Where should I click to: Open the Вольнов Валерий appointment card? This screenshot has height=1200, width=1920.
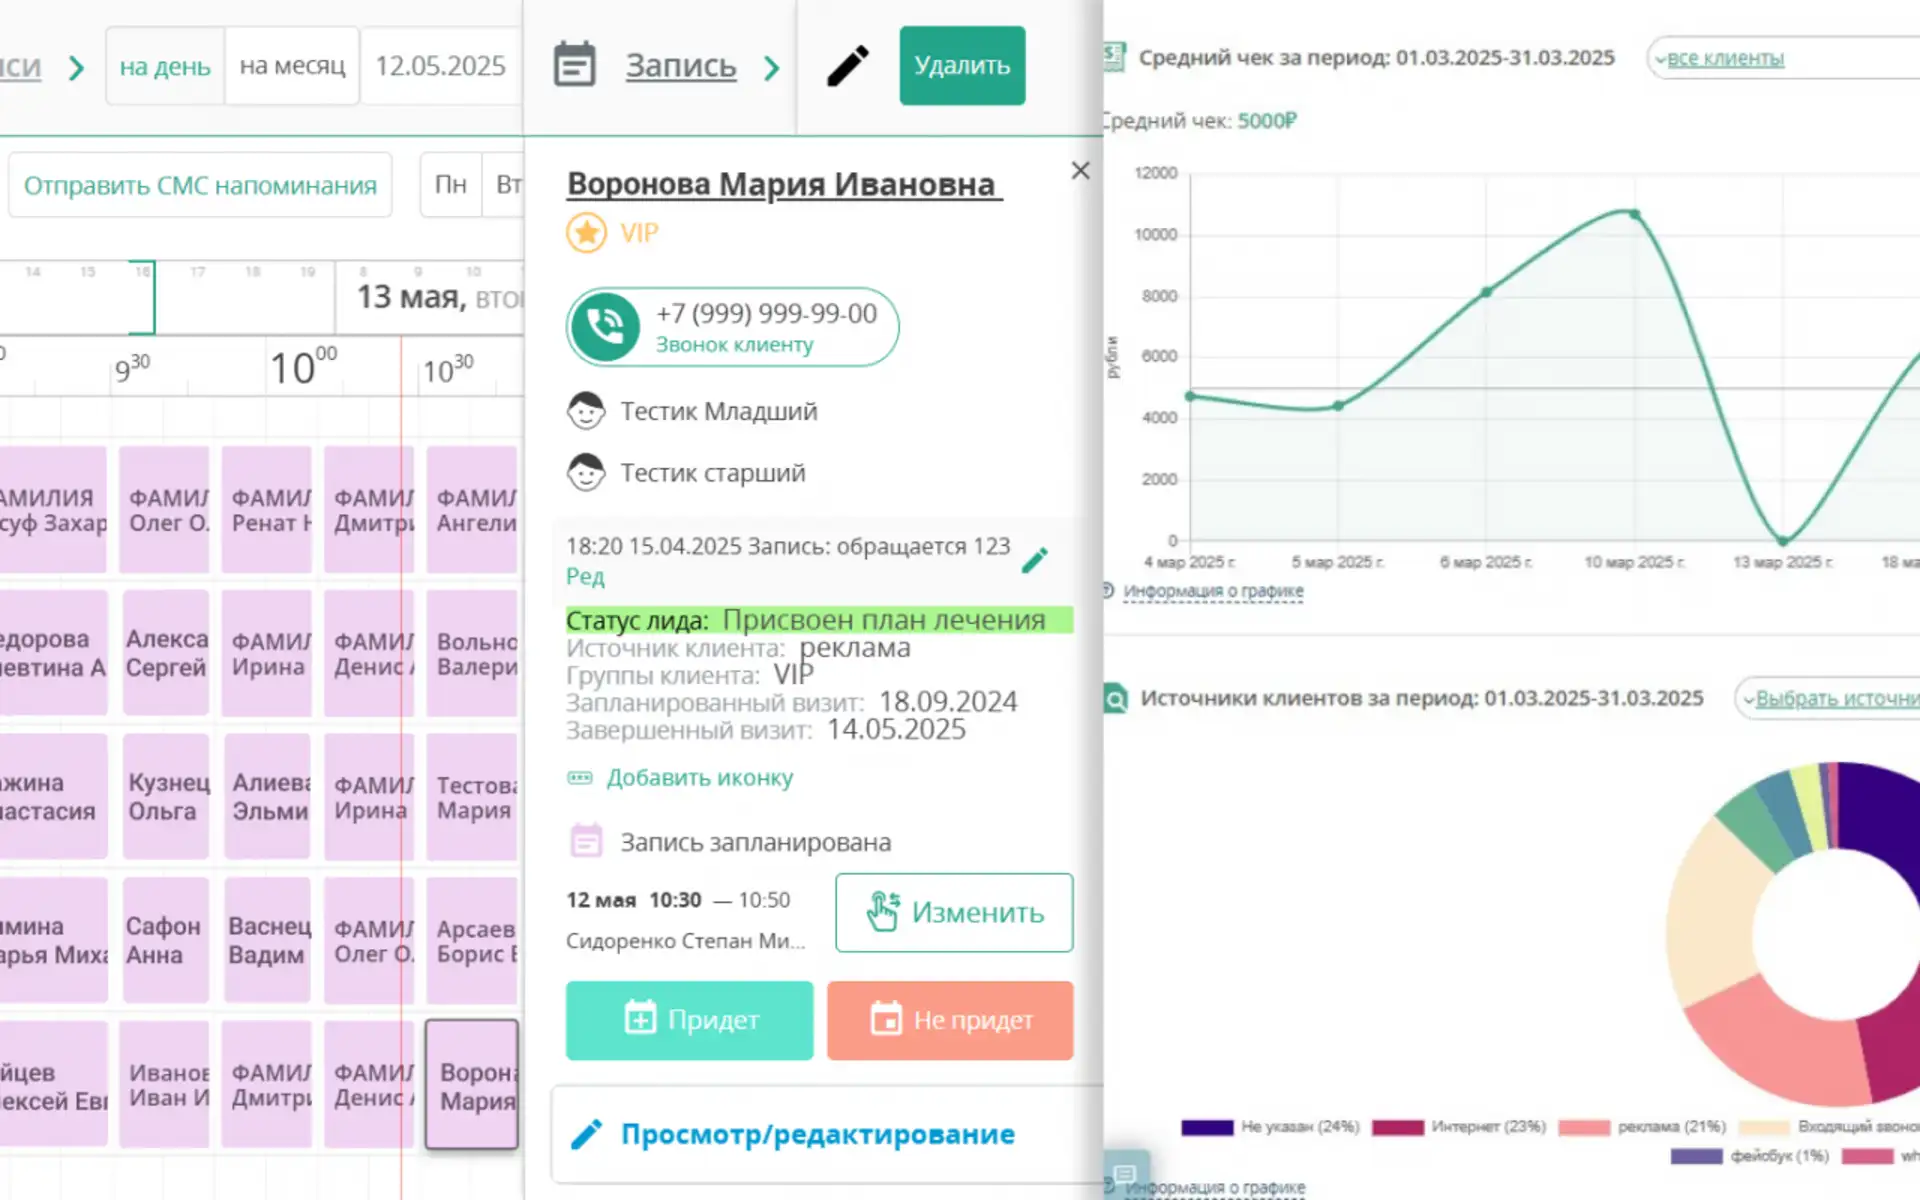click(472, 652)
